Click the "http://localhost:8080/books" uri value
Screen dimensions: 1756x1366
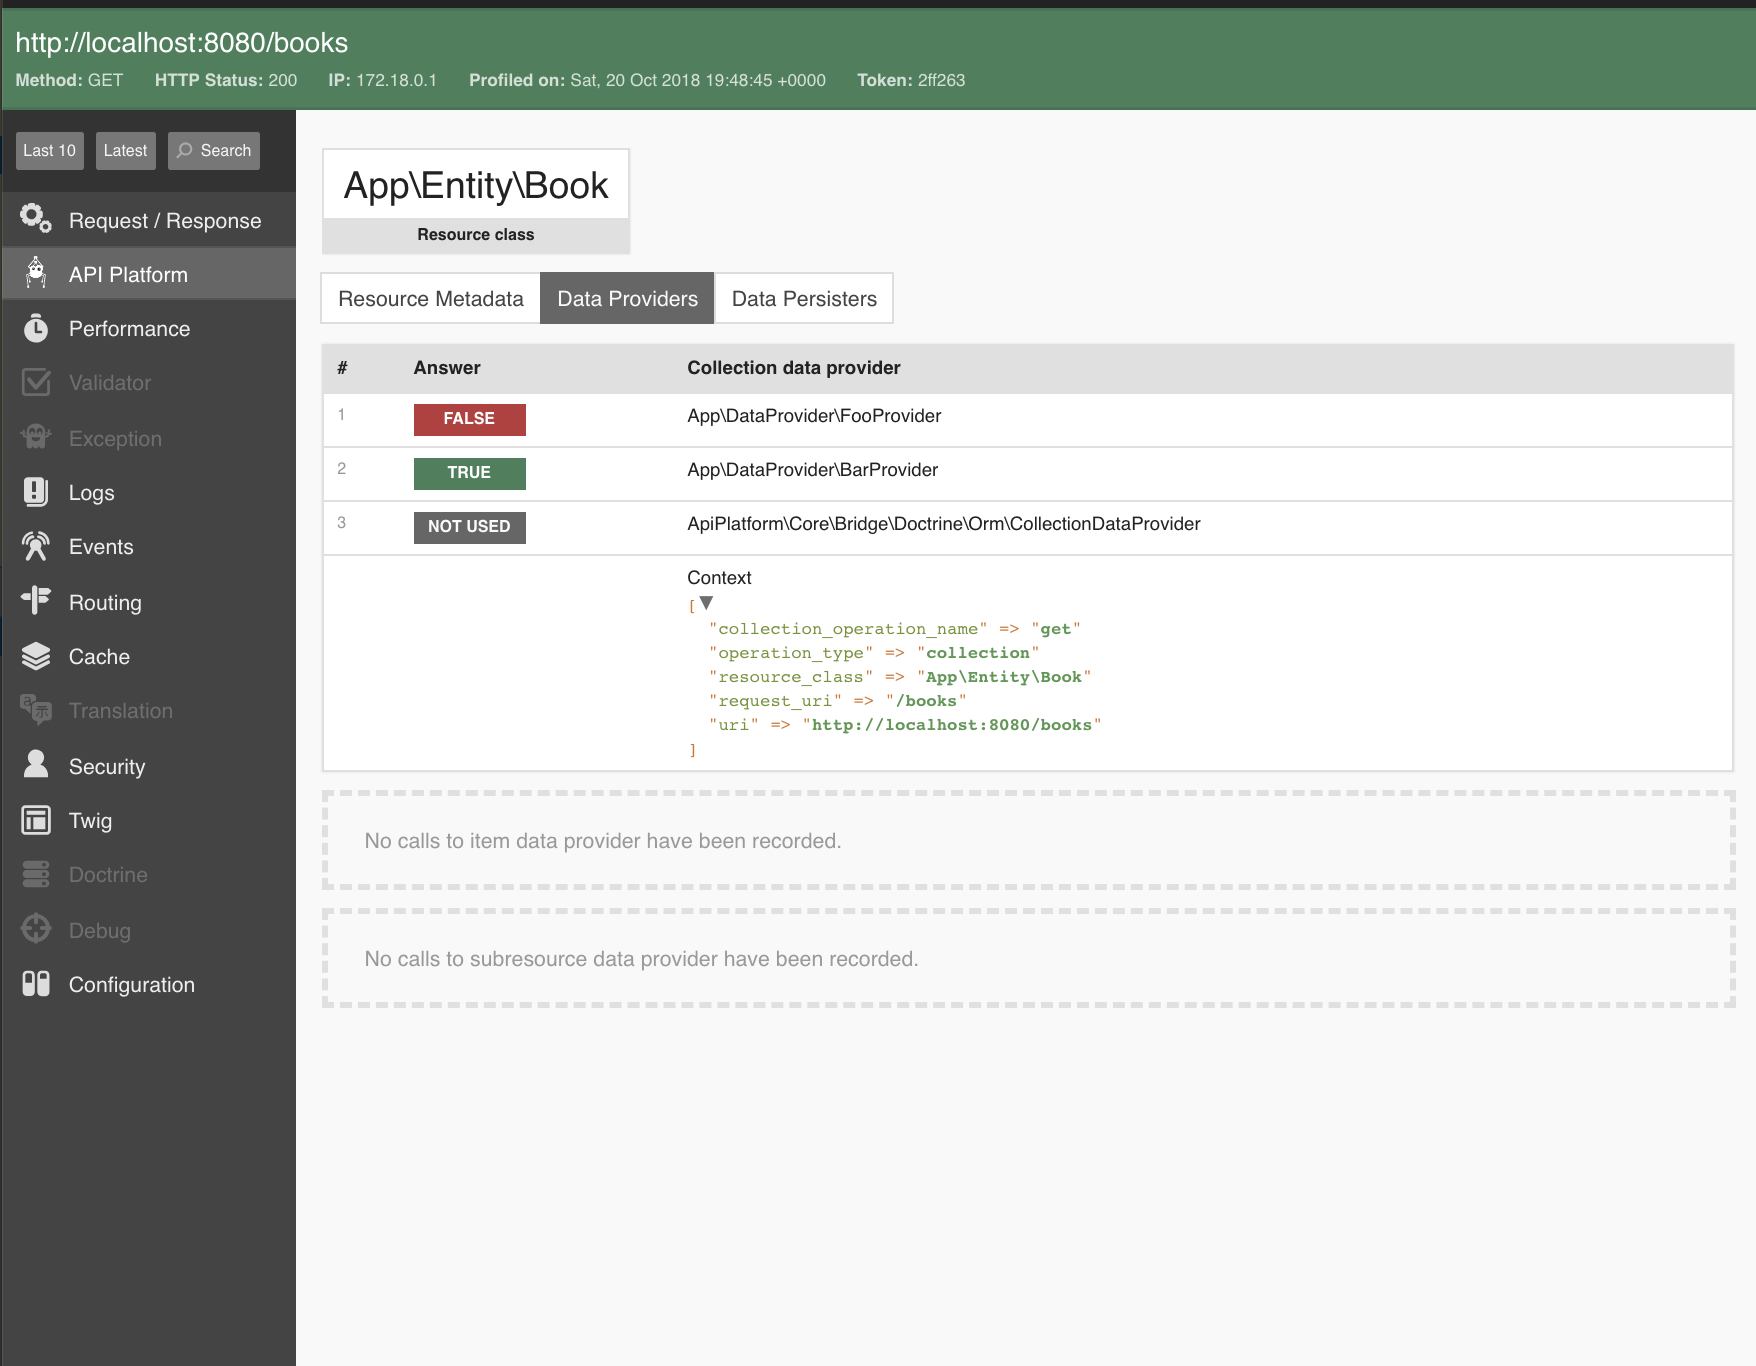click(x=952, y=724)
